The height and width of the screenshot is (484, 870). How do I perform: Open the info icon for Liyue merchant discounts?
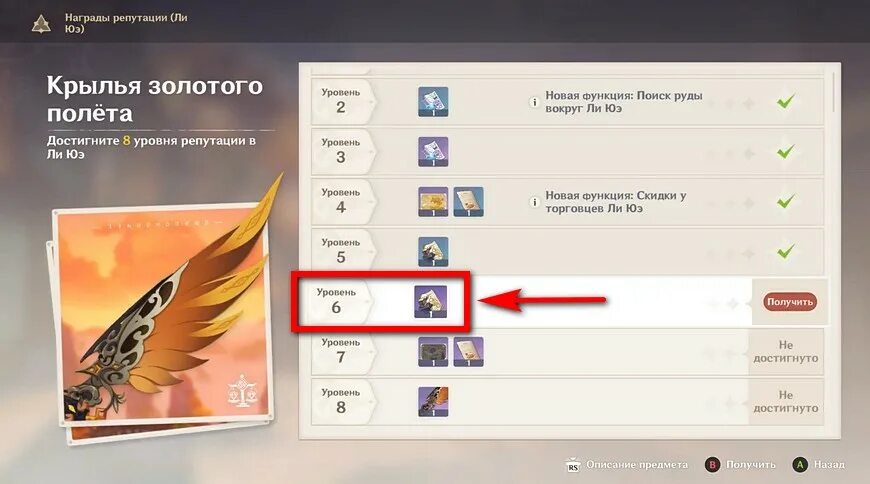tap(534, 202)
